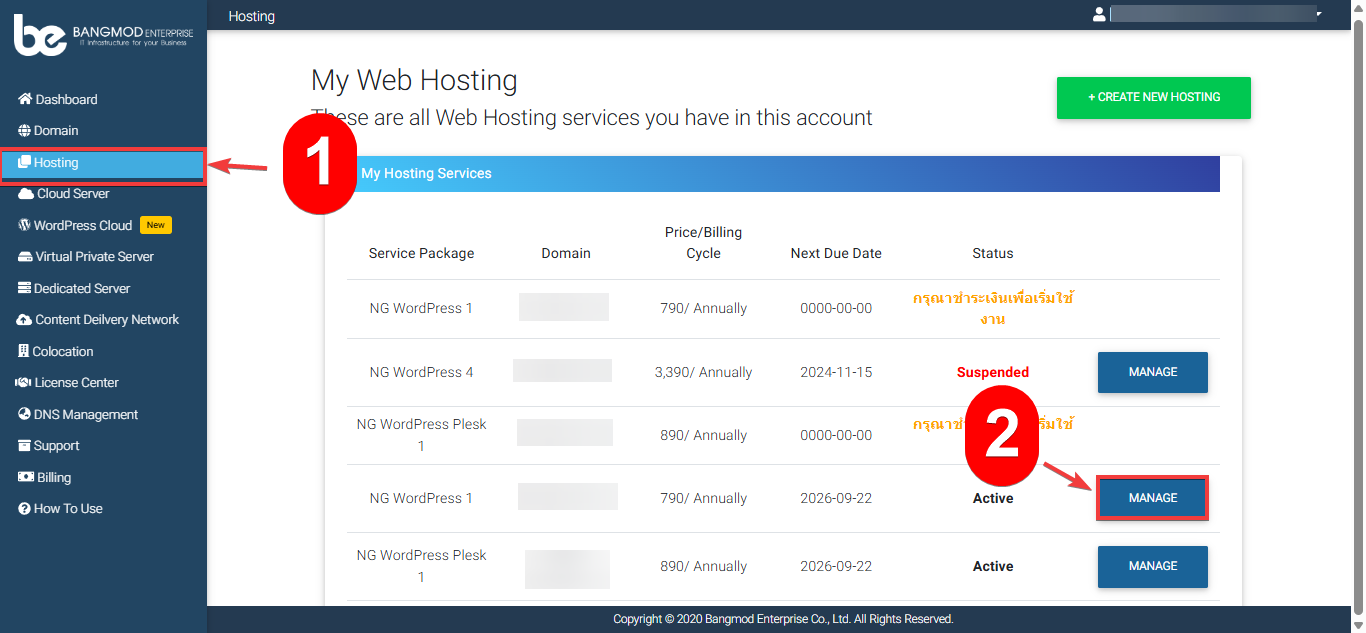Open the Hosting menu item
This screenshot has width=1366, height=633.
[56, 163]
